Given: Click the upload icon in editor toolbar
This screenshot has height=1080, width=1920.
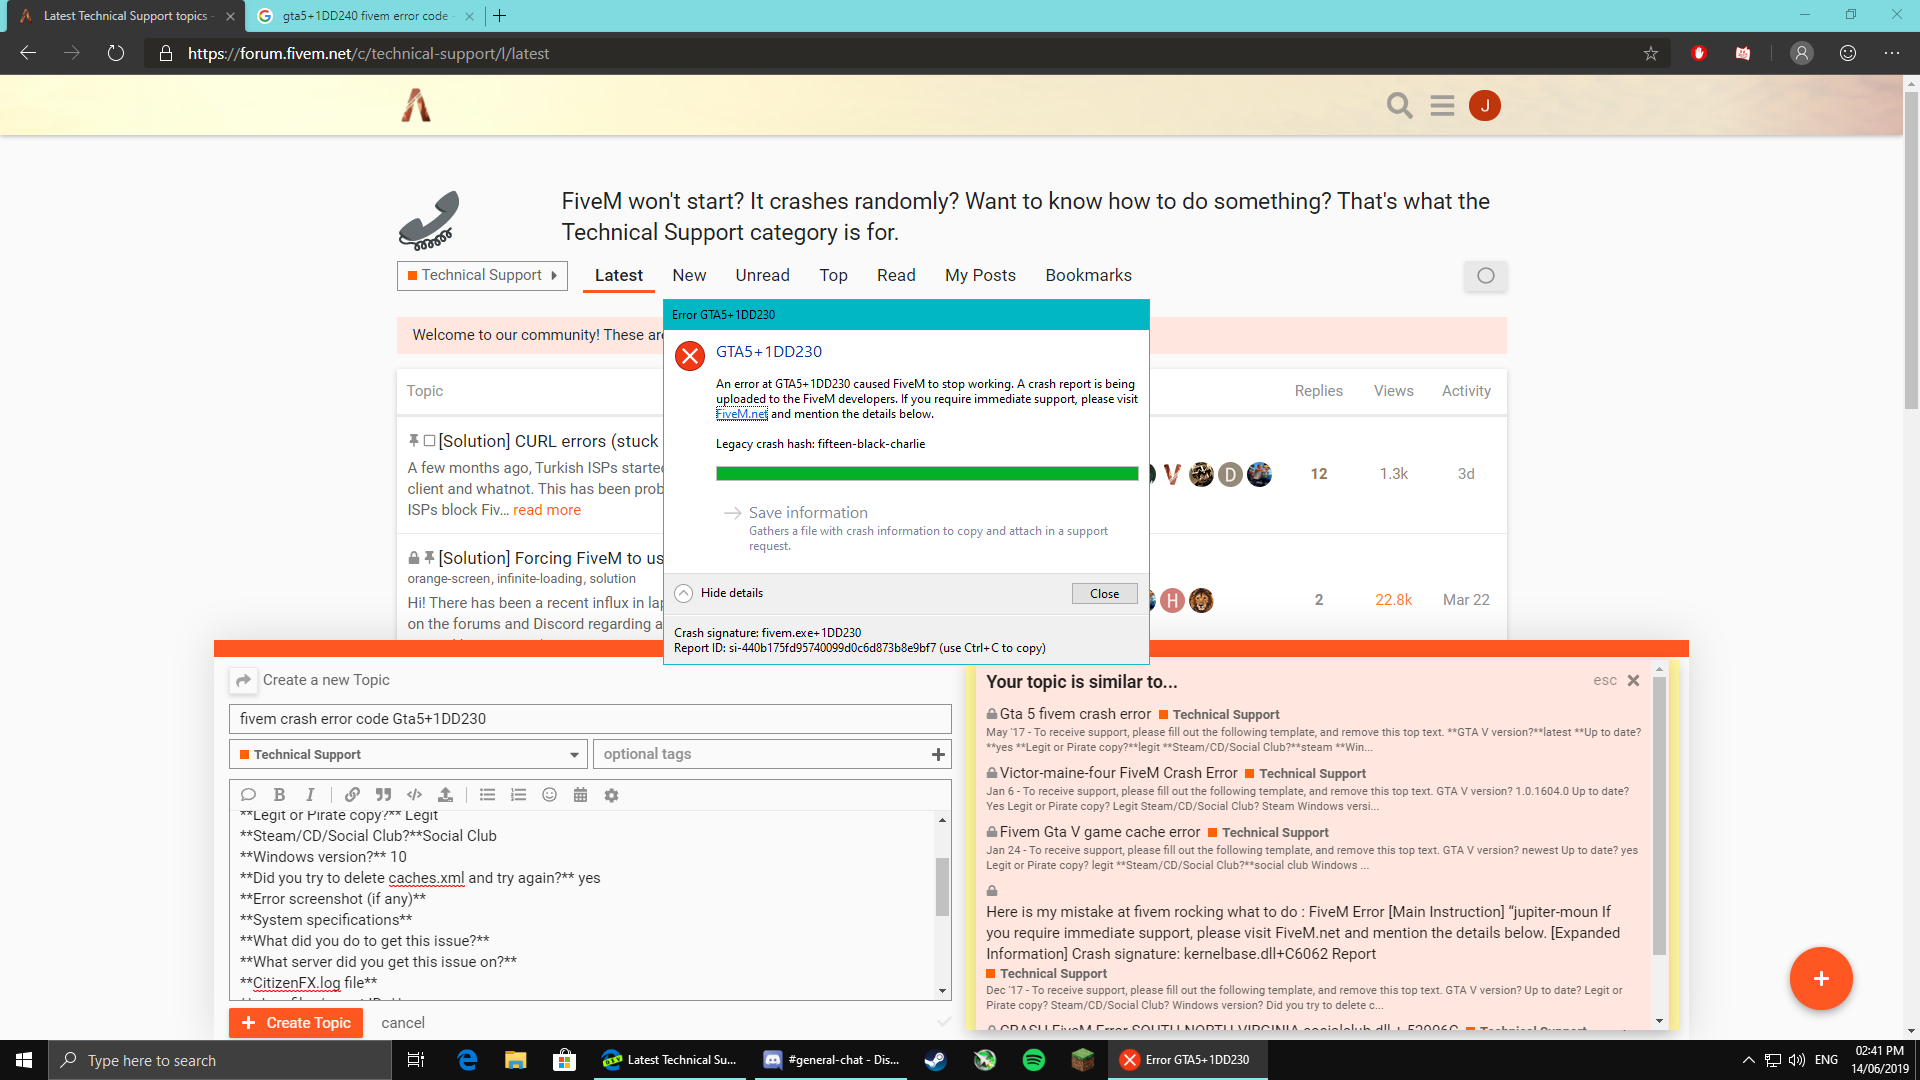Looking at the screenshot, I should (x=445, y=795).
